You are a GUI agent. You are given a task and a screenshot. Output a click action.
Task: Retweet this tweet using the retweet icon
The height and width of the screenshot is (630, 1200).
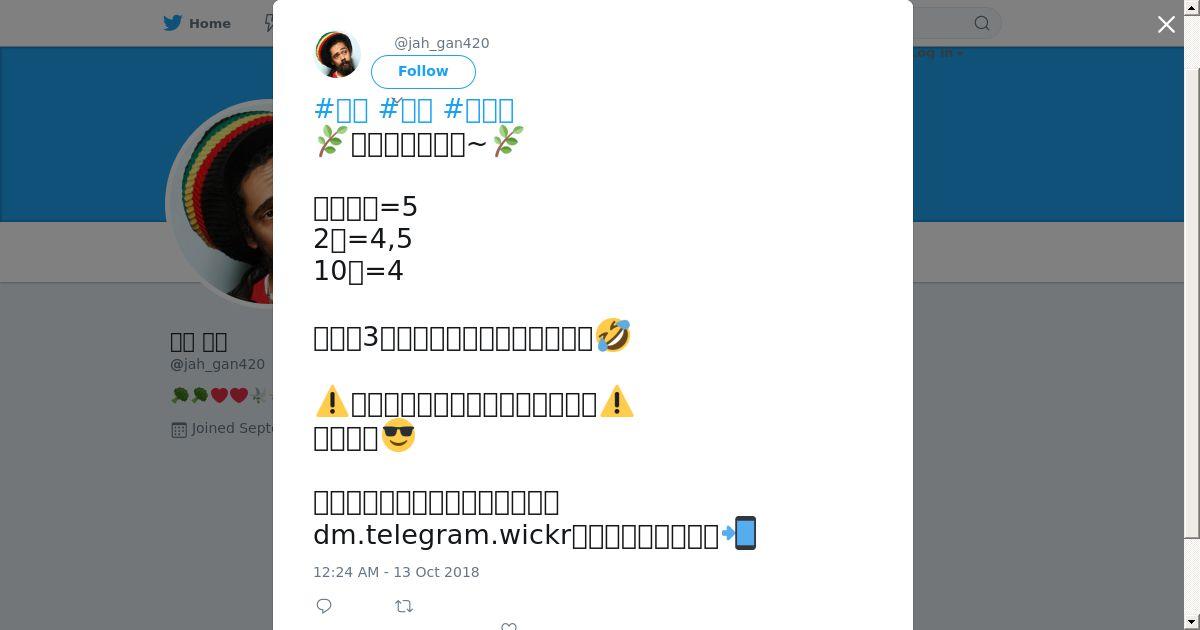click(x=404, y=606)
